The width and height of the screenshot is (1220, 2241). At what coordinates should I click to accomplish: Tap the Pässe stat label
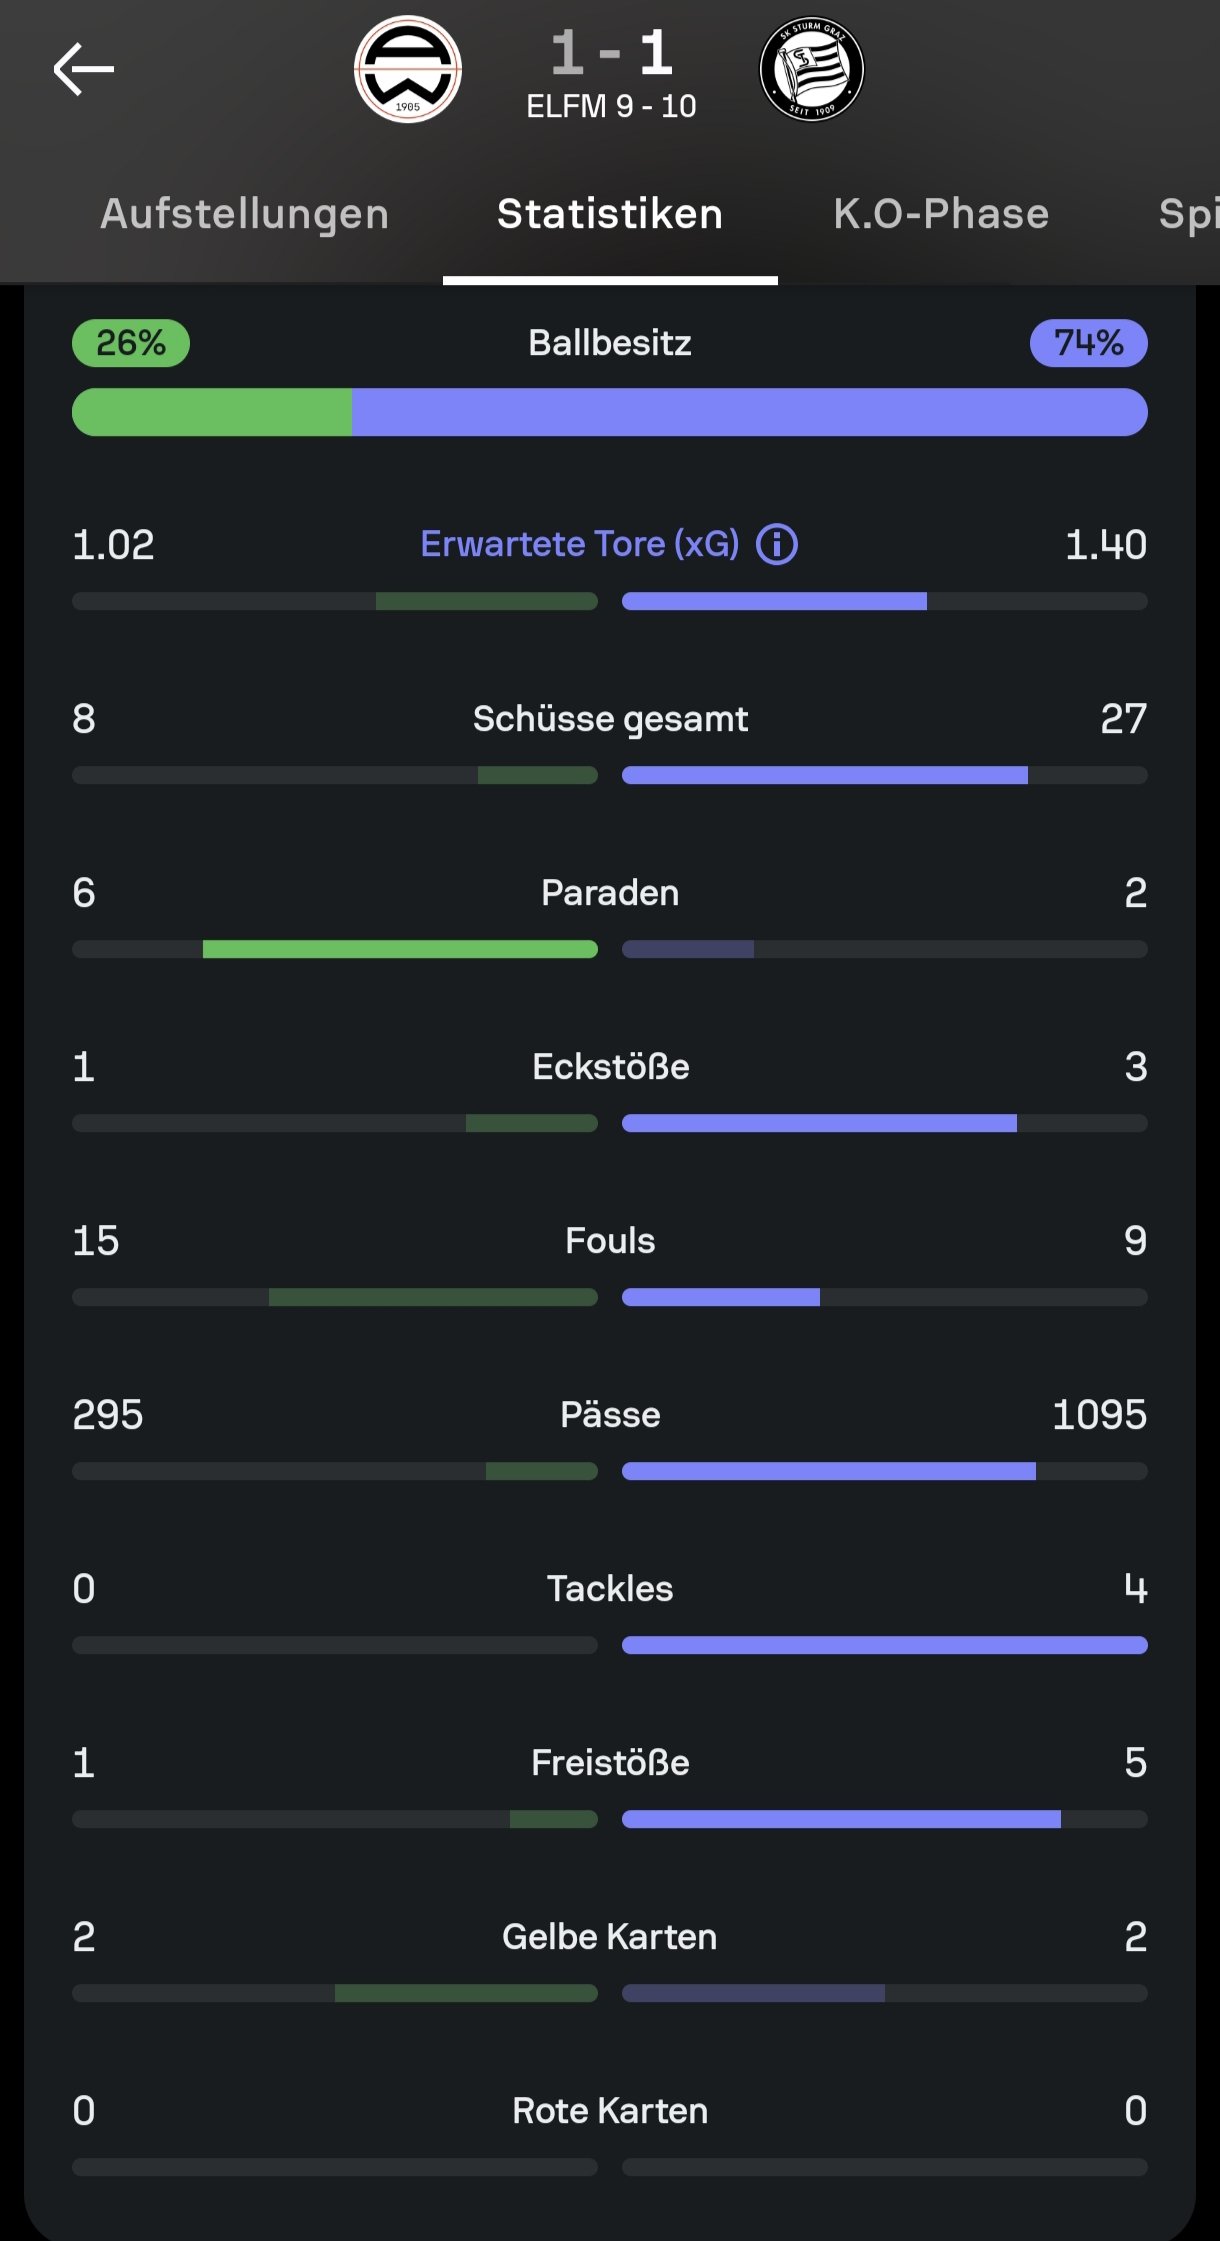610,1415
